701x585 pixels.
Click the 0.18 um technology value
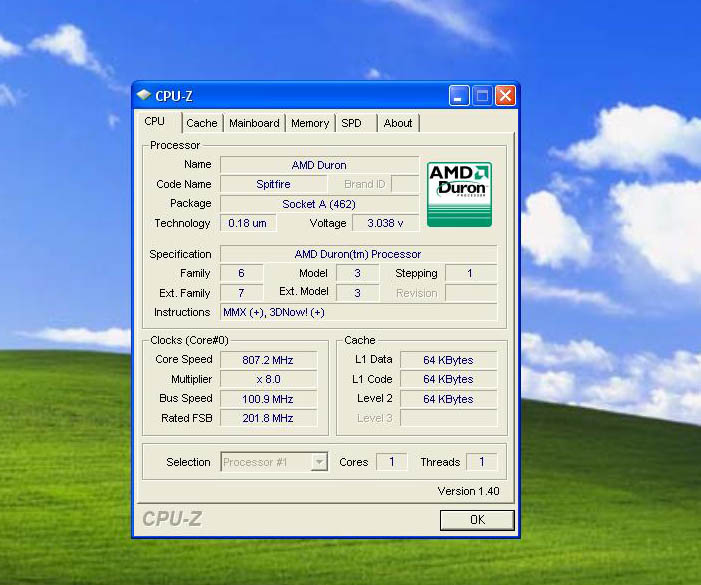point(248,223)
